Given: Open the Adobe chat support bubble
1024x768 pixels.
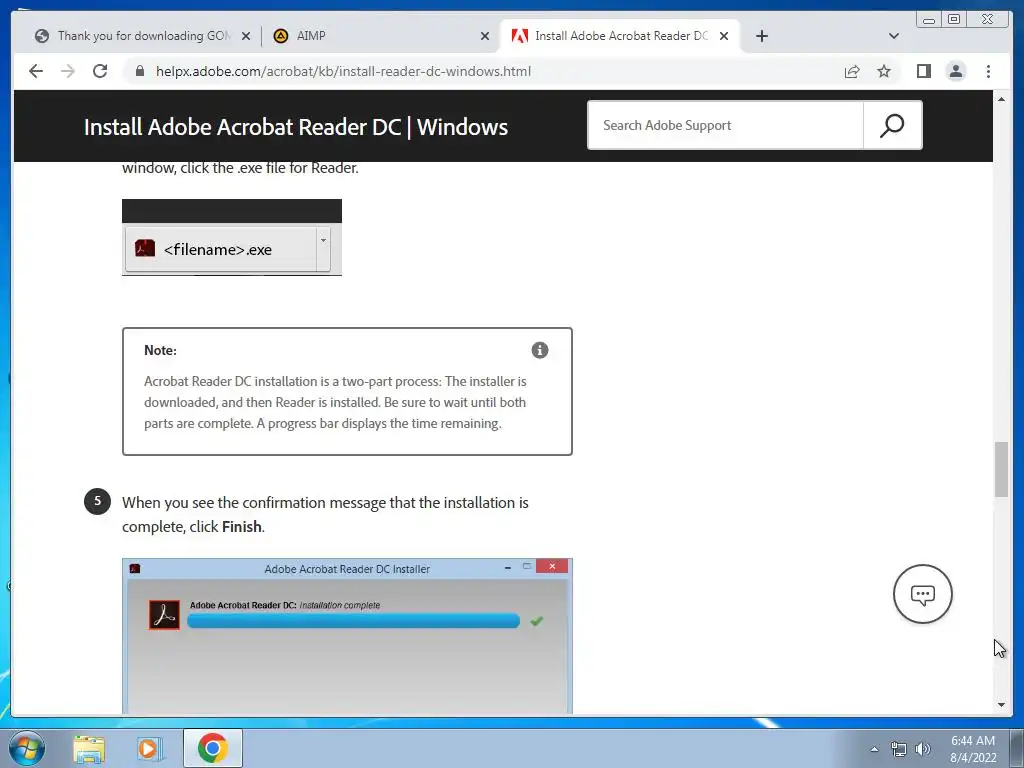Looking at the screenshot, I should click(922, 594).
